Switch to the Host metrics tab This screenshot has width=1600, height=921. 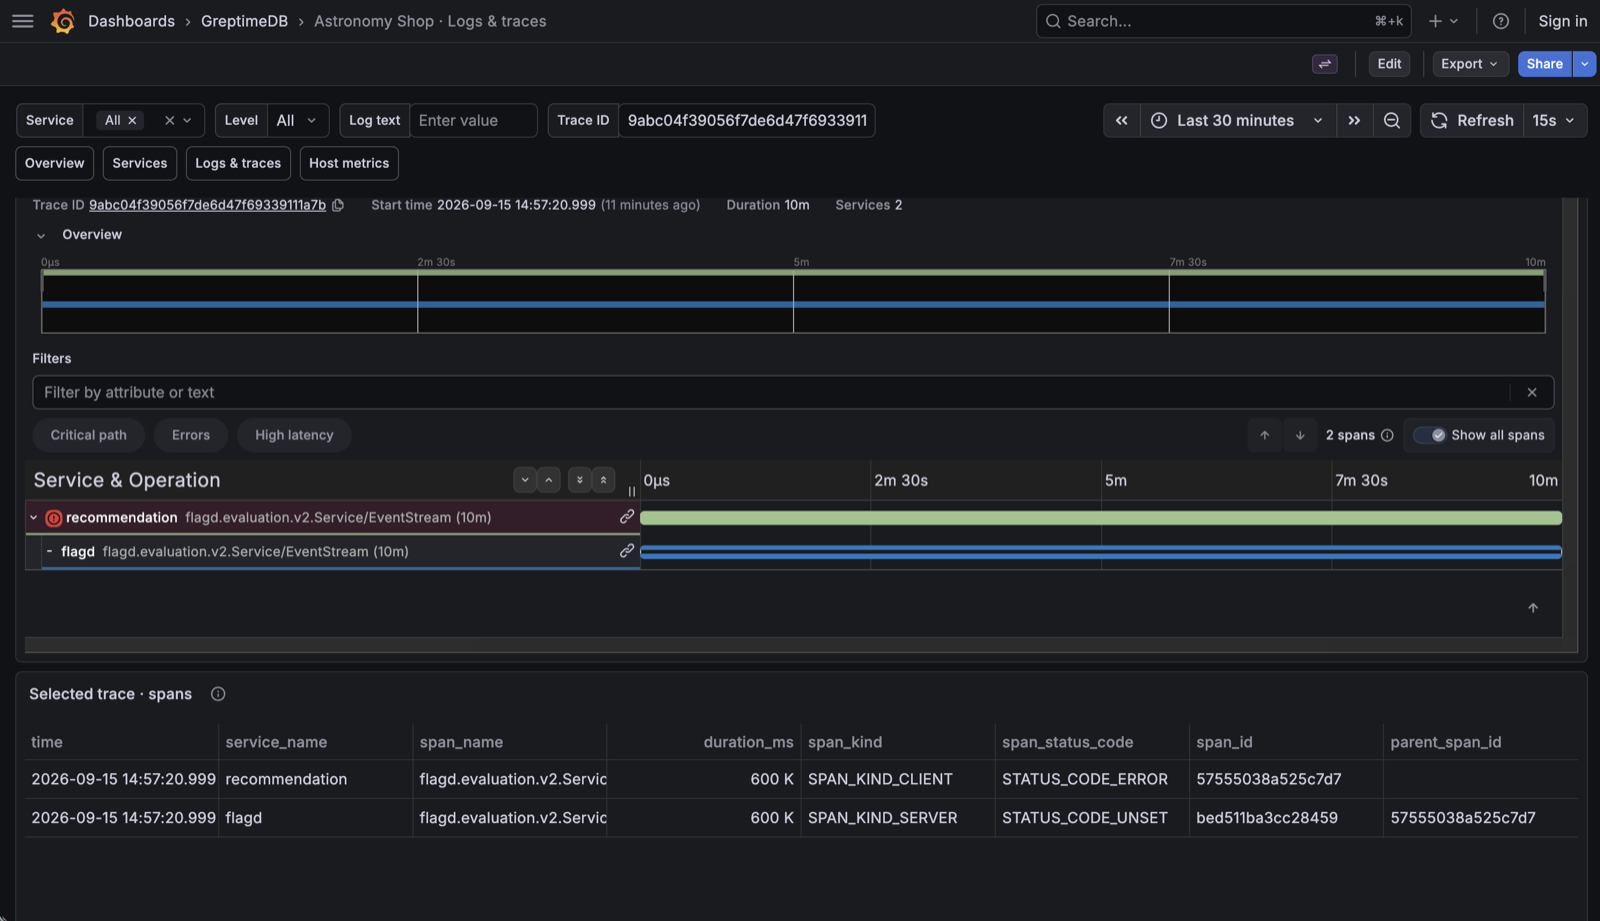(349, 163)
